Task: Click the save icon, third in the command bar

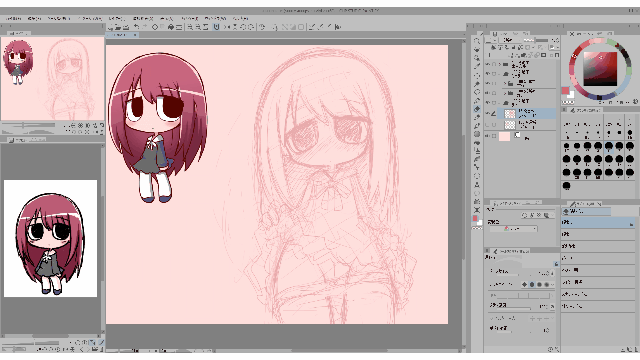Action: click(x=126, y=27)
